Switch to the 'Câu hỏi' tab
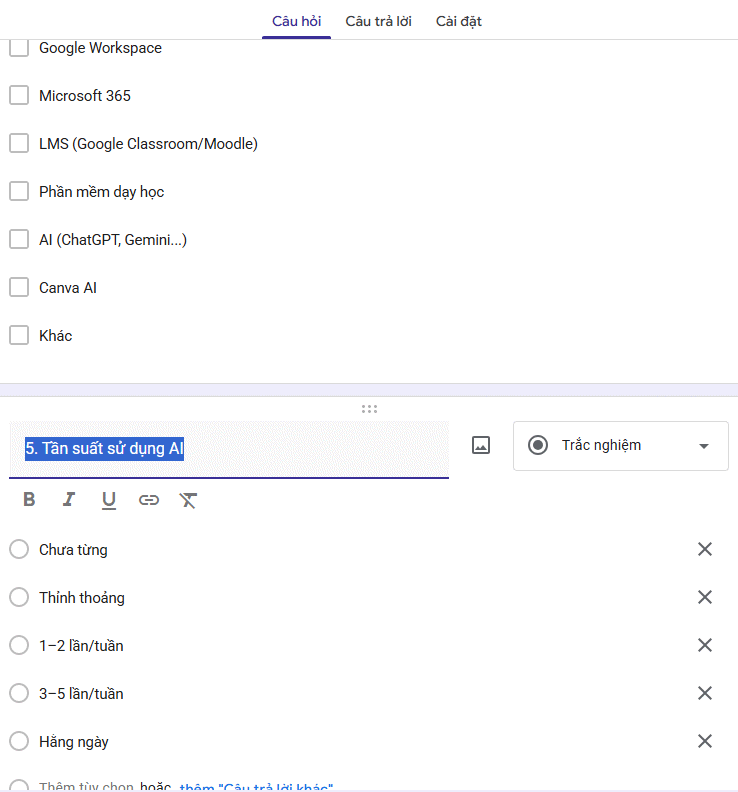The image size is (738, 792). point(297,21)
